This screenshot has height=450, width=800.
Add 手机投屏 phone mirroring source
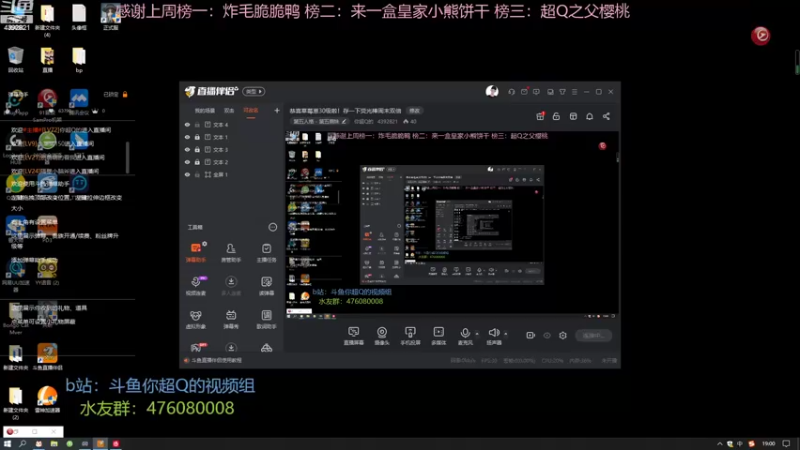tap(410, 336)
